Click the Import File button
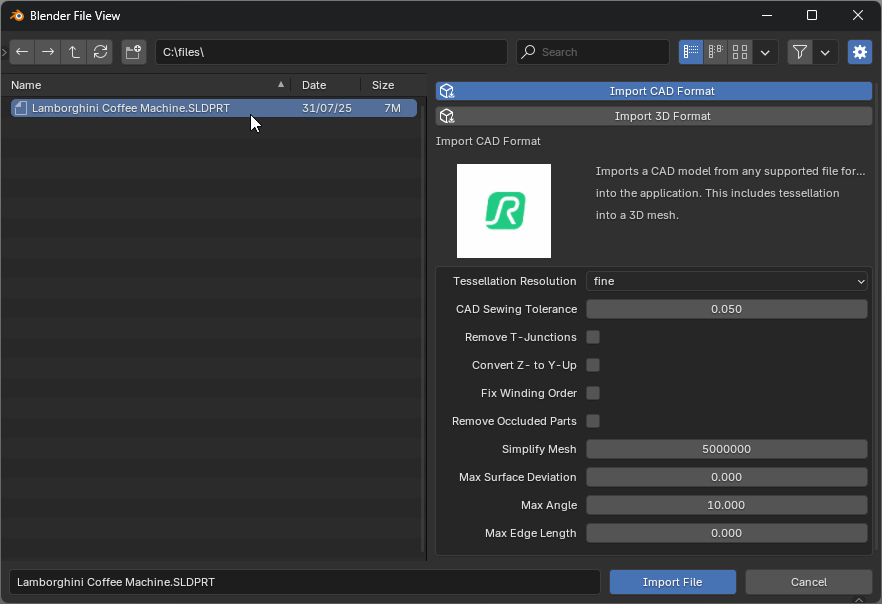Image resolution: width=882 pixels, height=604 pixels. [x=672, y=582]
